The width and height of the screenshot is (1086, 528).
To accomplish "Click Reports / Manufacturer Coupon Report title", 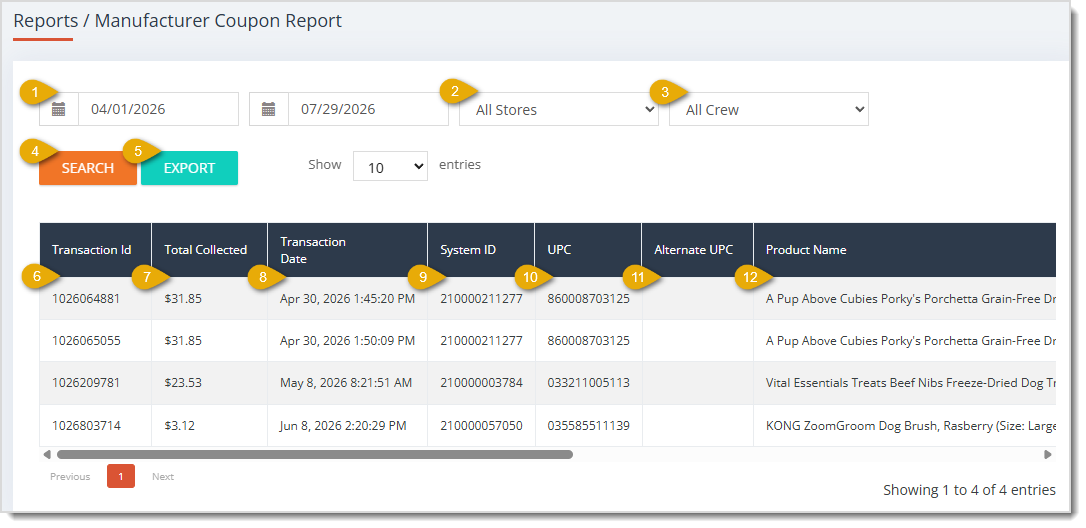I will (178, 21).
